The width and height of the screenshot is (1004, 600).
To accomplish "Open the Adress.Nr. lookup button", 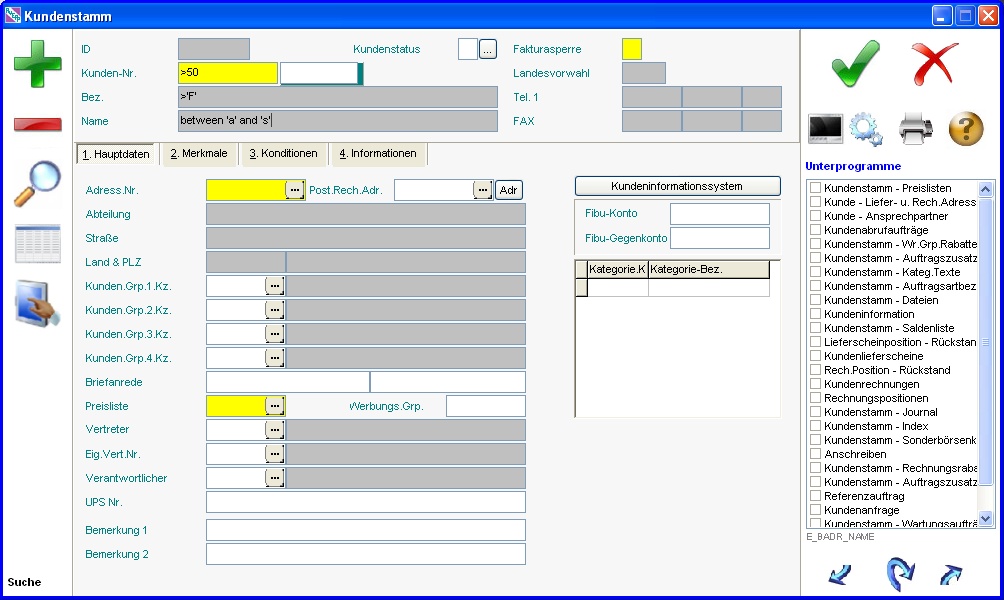I will (295, 189).
